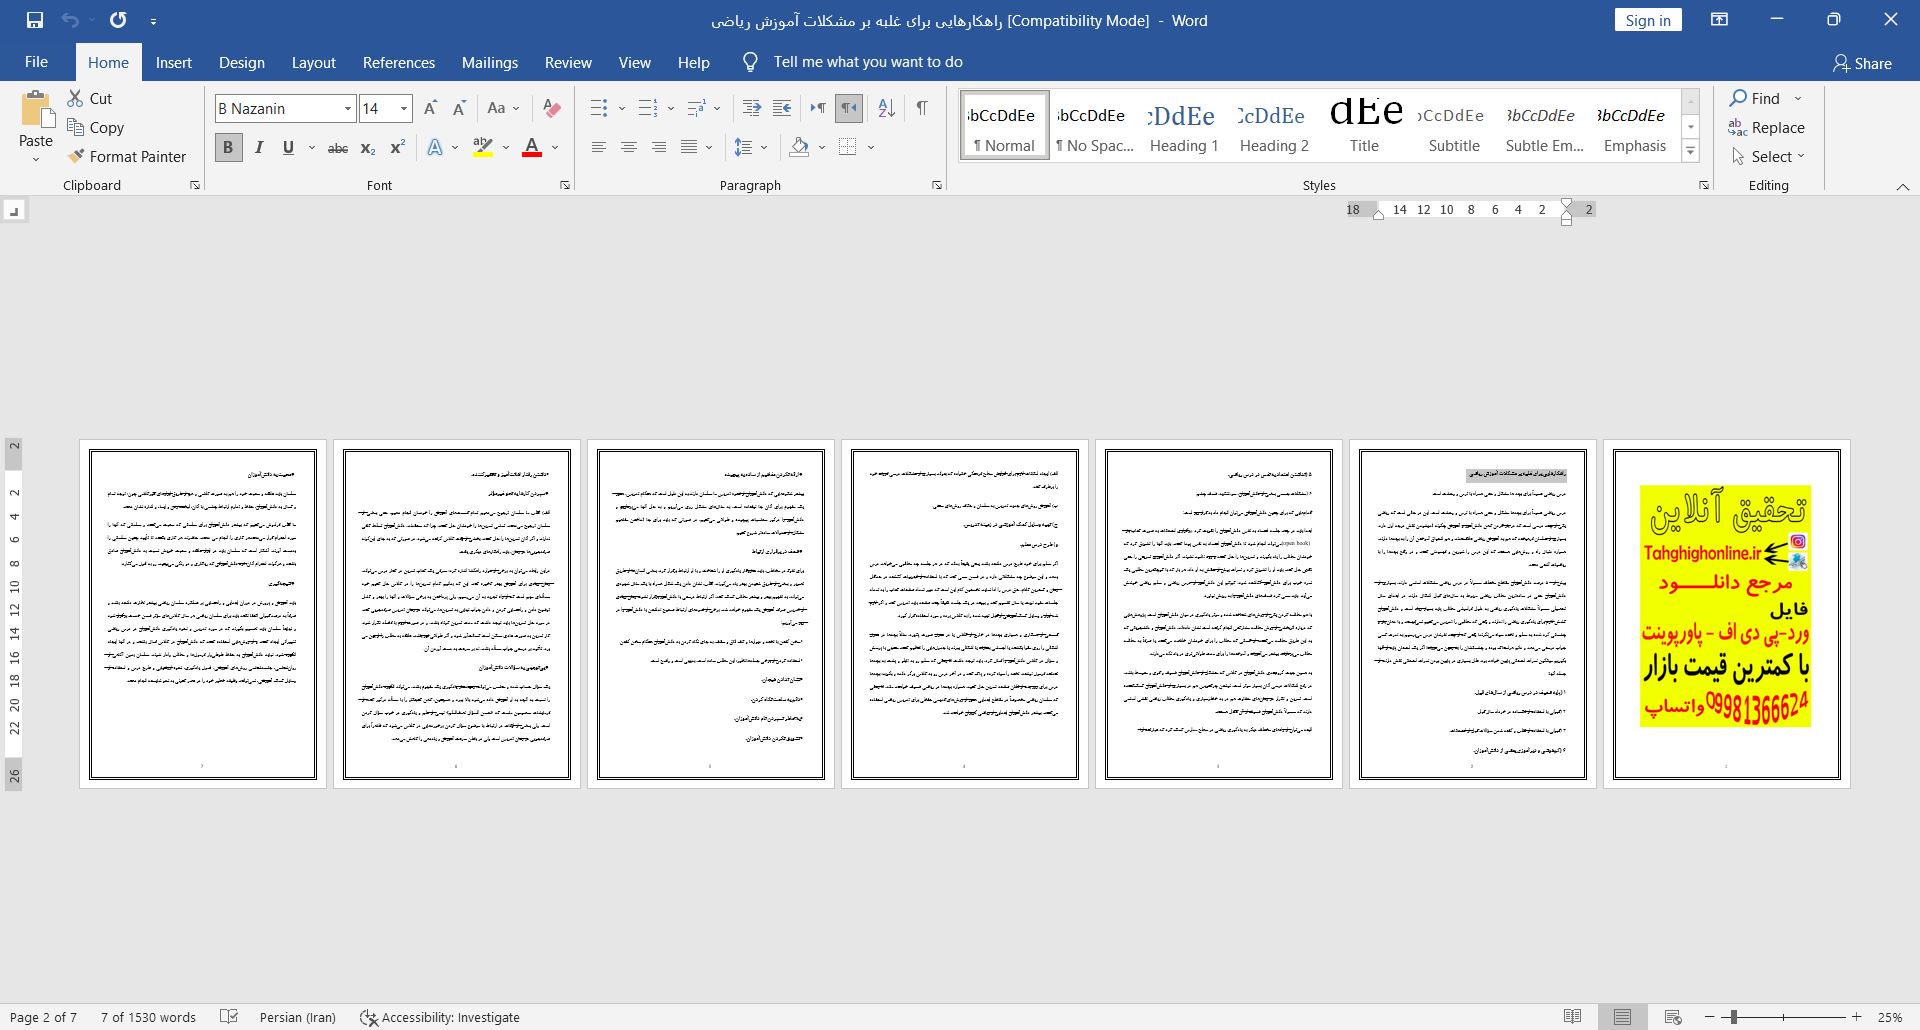Align text to the right
This screenshot has width=1920, height=1030.
658,148
